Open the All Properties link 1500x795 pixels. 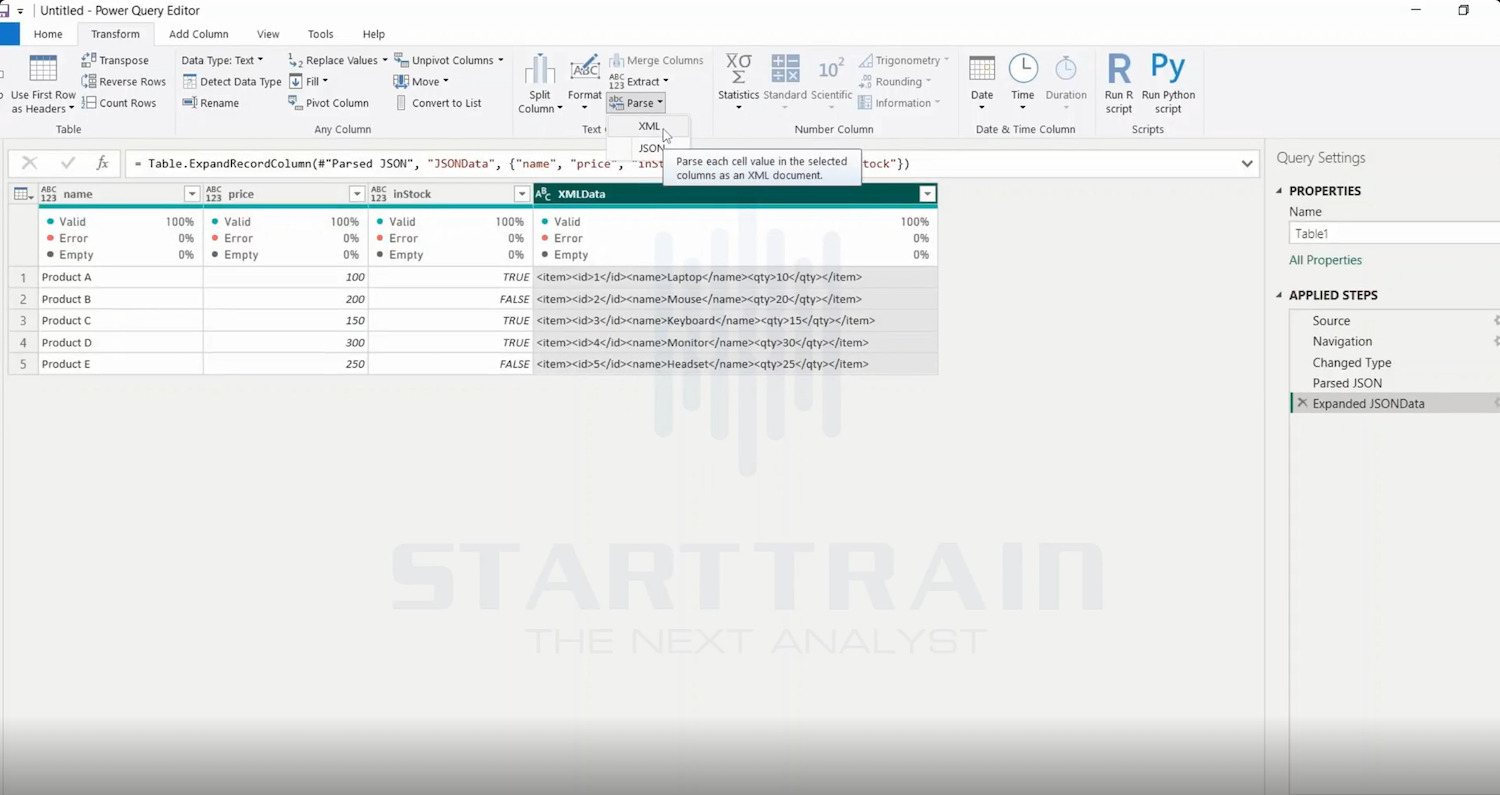click(x=1325, y=260)
